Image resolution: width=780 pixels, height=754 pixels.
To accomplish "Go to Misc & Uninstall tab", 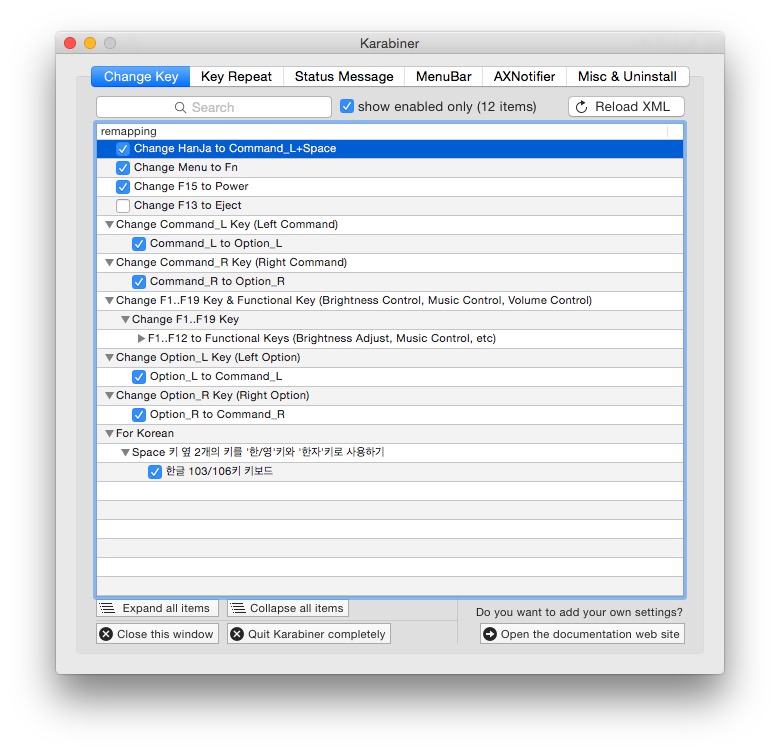I will pos(627,77).
